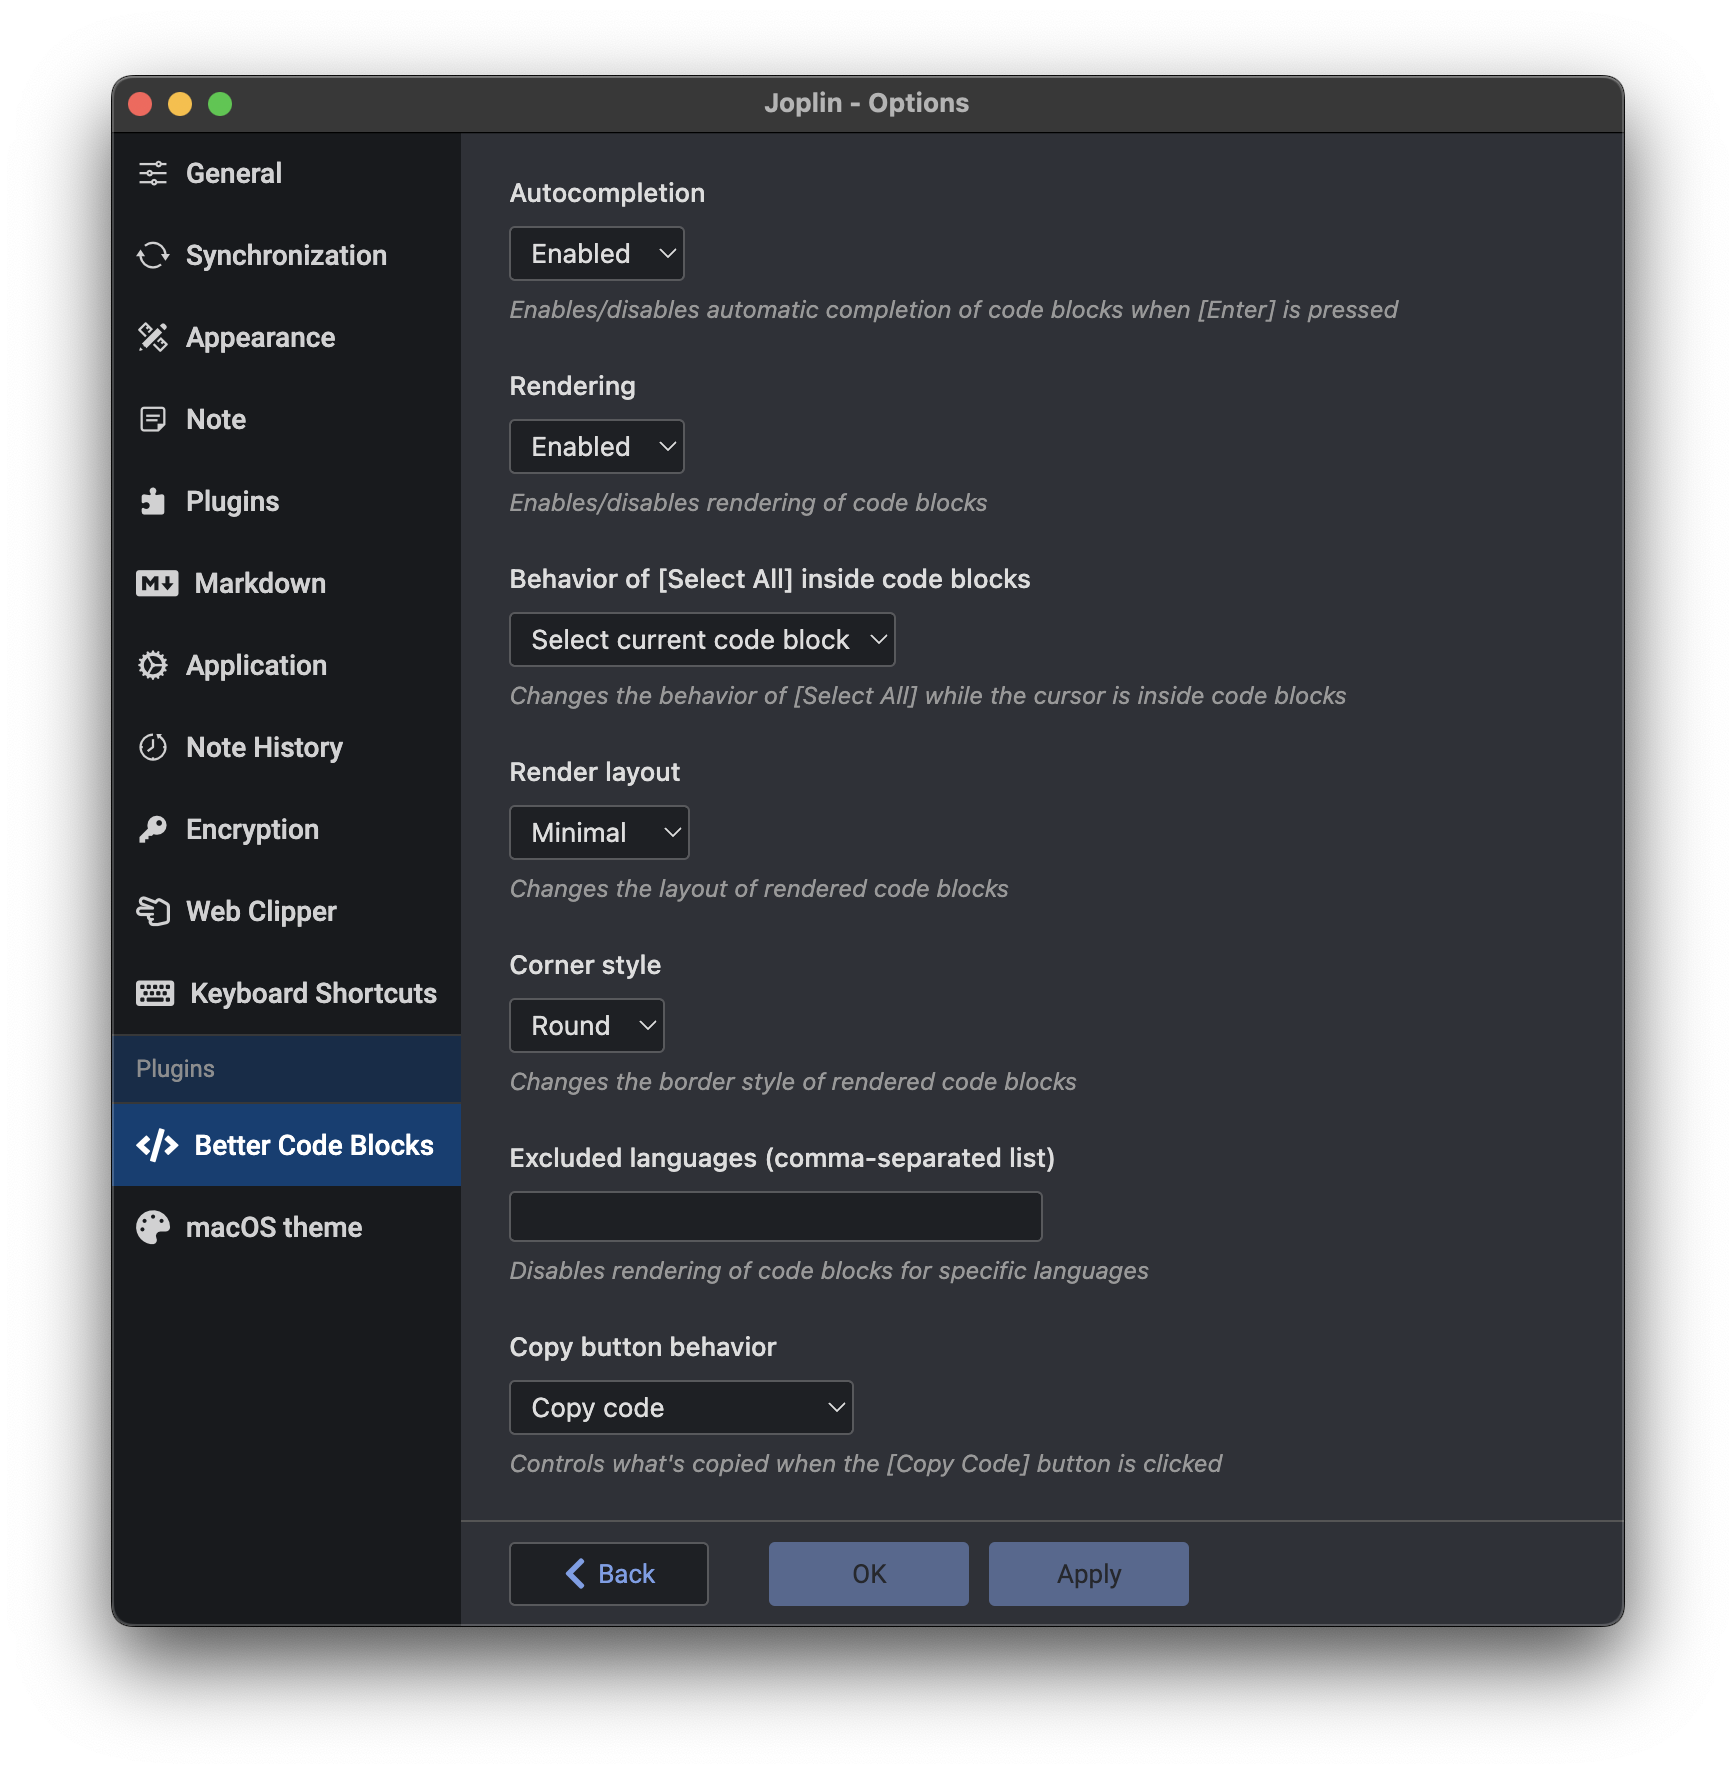1736x1774 pixels.
Task: Click the Web Clipper scissors icon
Action: tap(153, 911)
